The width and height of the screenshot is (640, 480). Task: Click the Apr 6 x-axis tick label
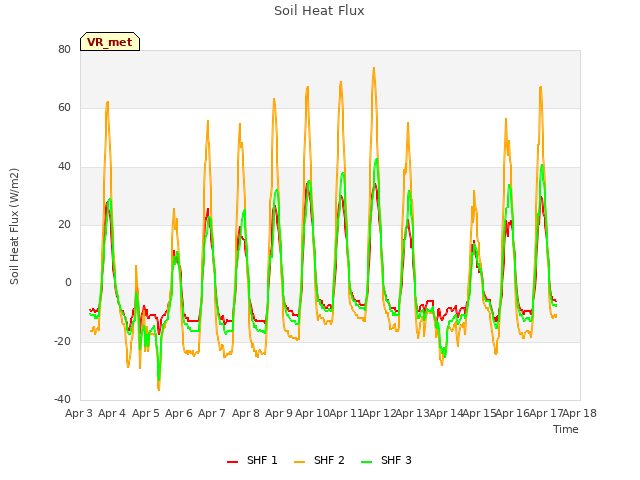(x=179, y=413)
